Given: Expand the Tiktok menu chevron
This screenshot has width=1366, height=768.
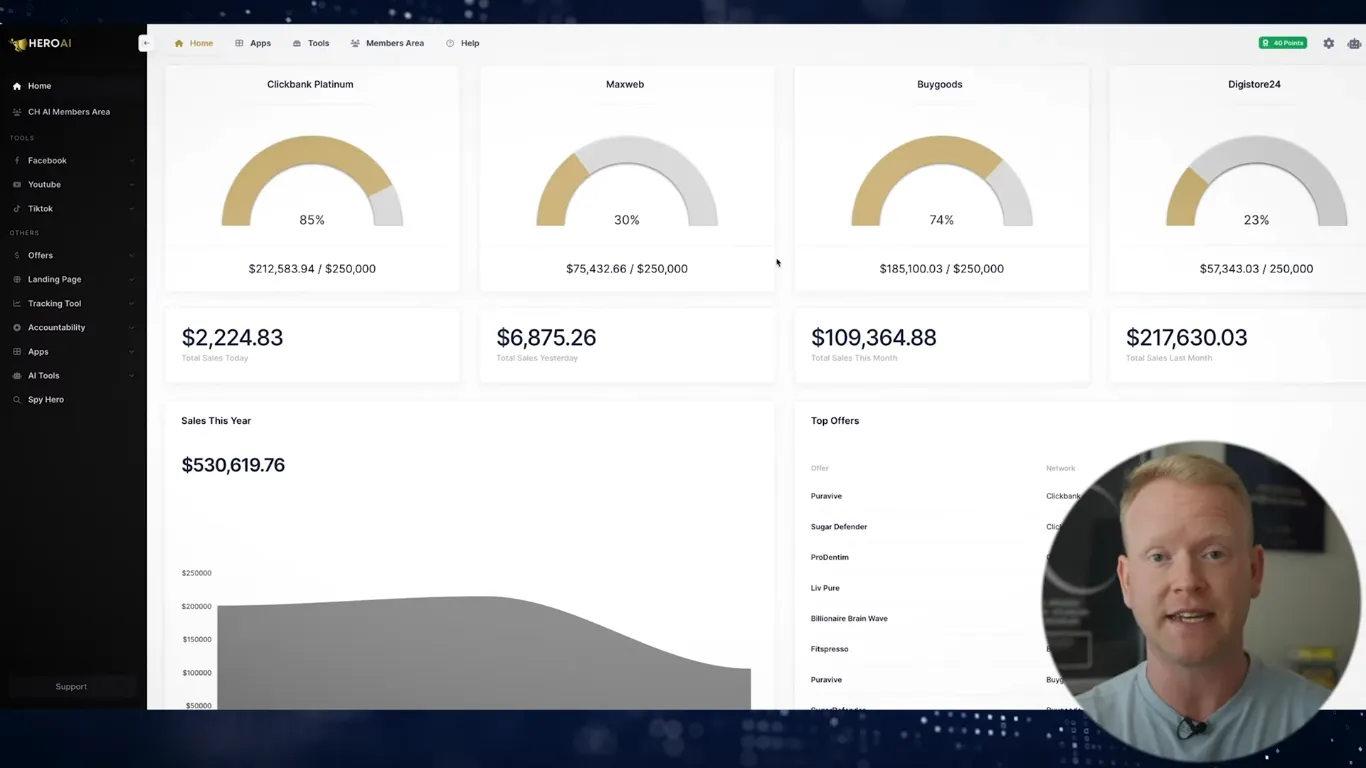Looking at the screenshot, I should pyautogui.click(x=132, y=208).
